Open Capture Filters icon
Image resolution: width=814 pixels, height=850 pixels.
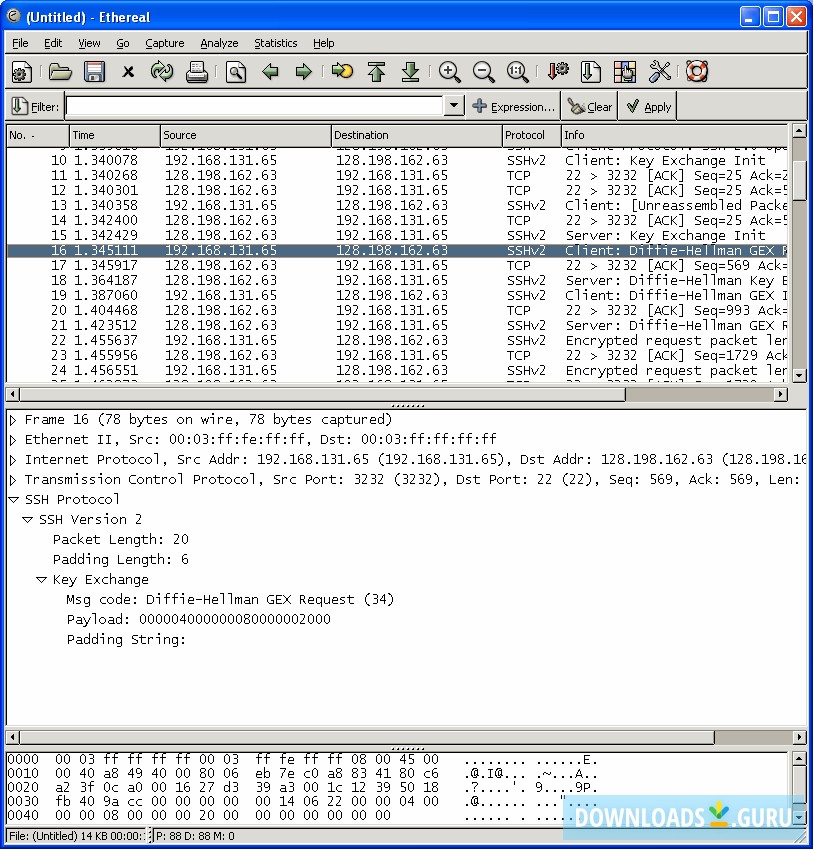[x=558, y=72]
